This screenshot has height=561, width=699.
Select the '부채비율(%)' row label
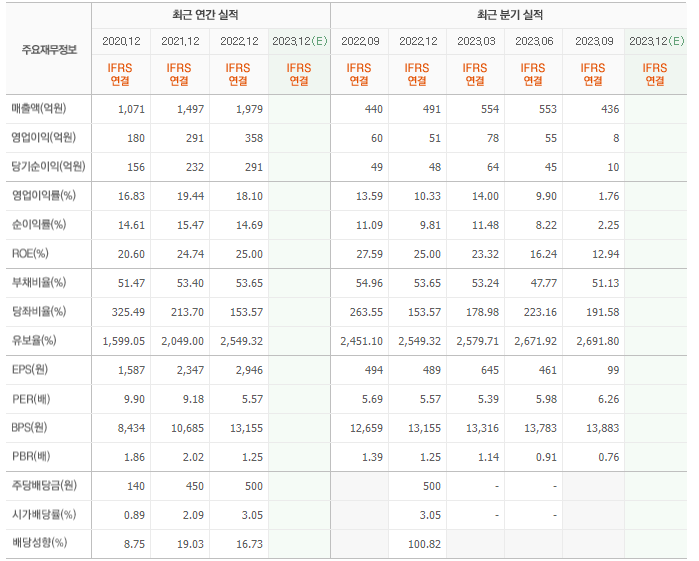39,283
